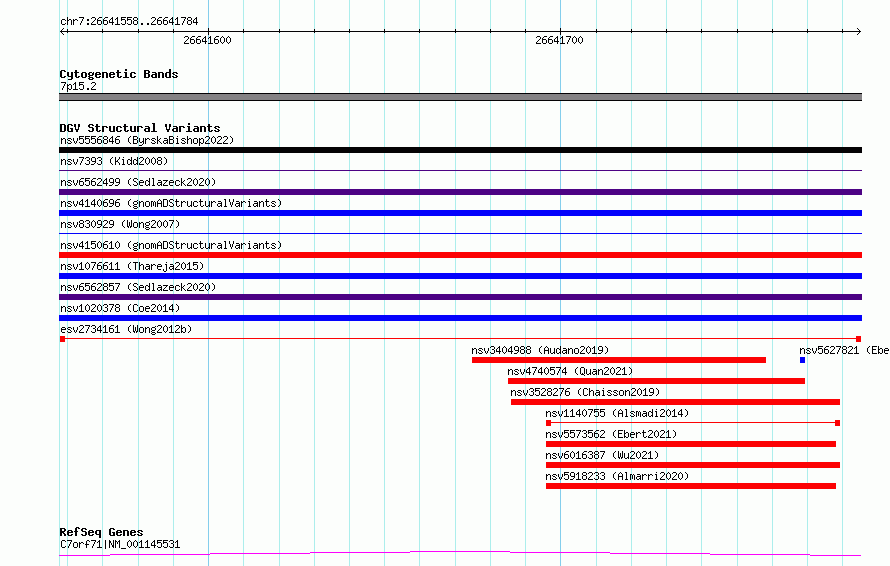Click label nsv830929 (Wong2007)
Screen dimensions: 890x566
pyautogui.click(x=120, y=224)
